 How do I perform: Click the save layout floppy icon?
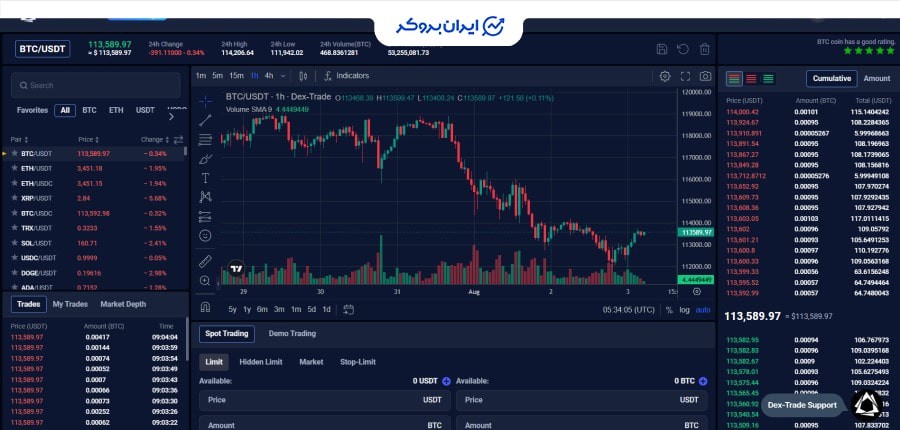tap(661, 48)
